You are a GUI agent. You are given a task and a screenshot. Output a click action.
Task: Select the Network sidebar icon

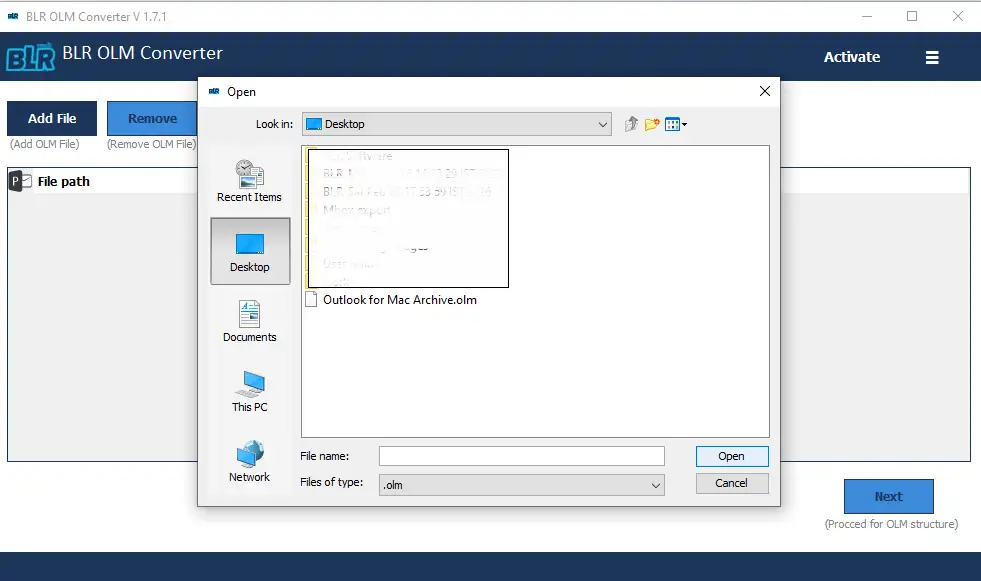[x=249, y=458]
